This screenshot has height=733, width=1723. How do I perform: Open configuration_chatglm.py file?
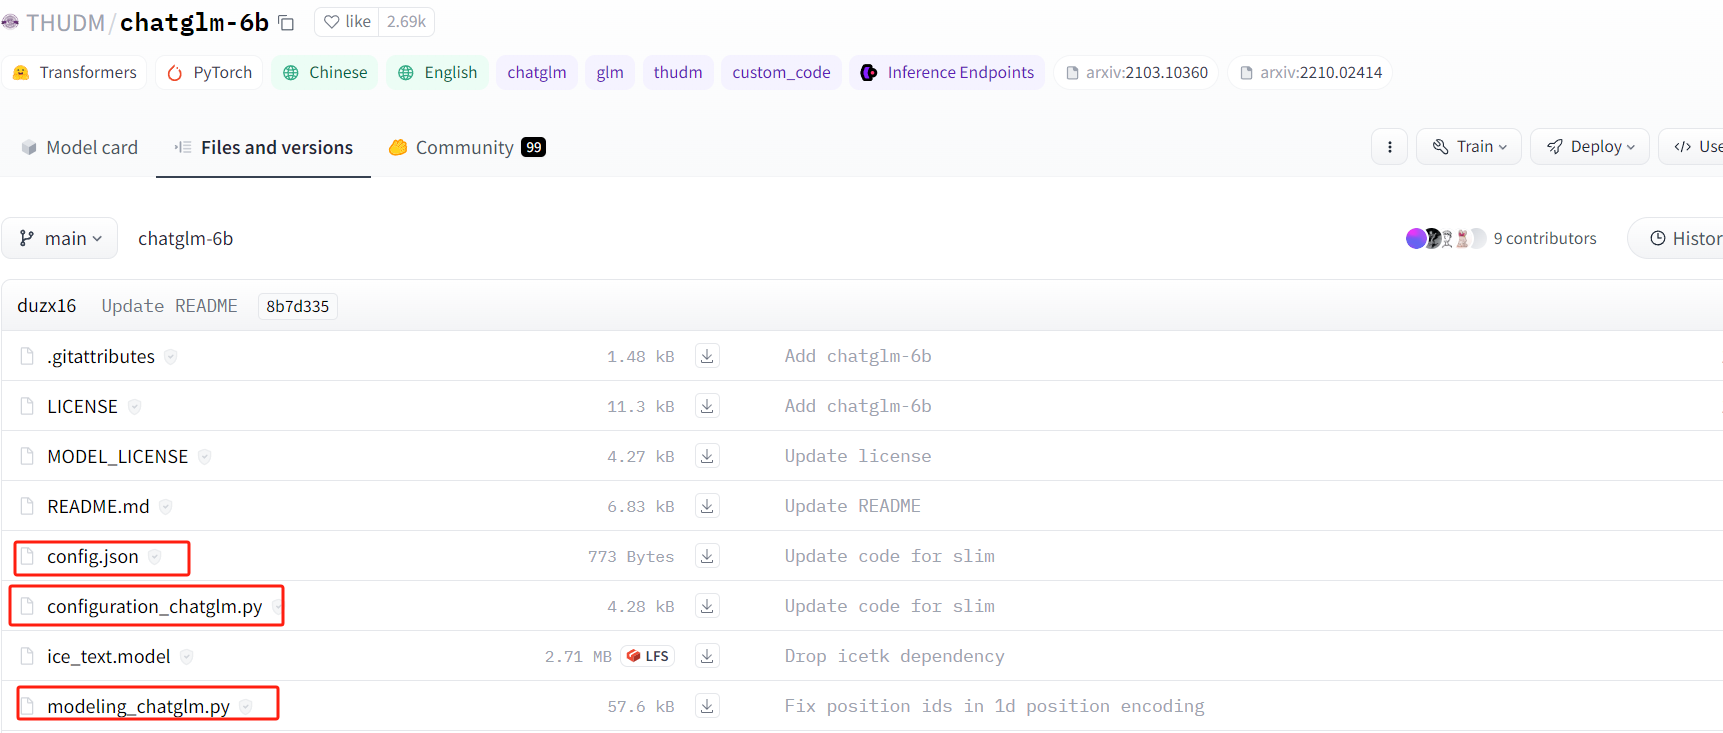point(154,606)
